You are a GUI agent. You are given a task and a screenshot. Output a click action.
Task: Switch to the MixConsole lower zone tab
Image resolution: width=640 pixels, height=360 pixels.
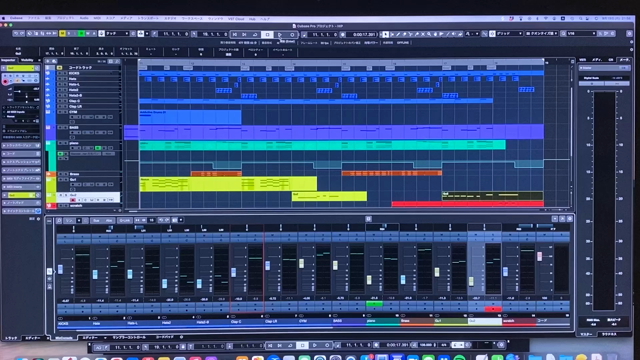tap(64, 338)
